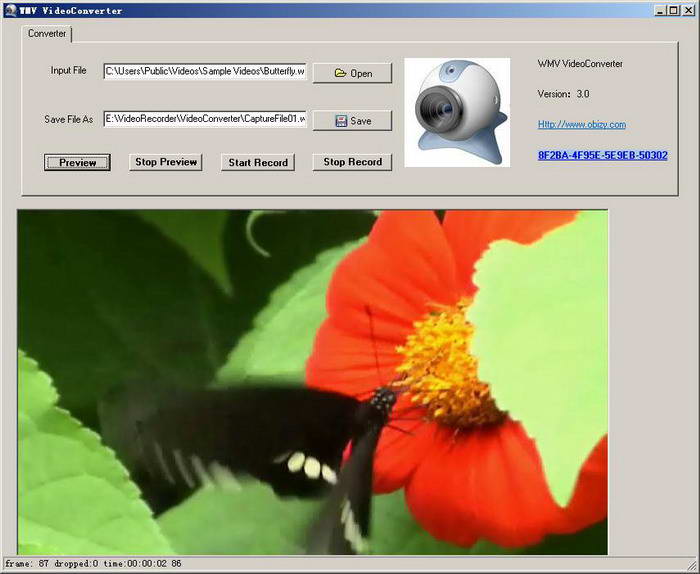Begin conversion with Start Record

258,162
